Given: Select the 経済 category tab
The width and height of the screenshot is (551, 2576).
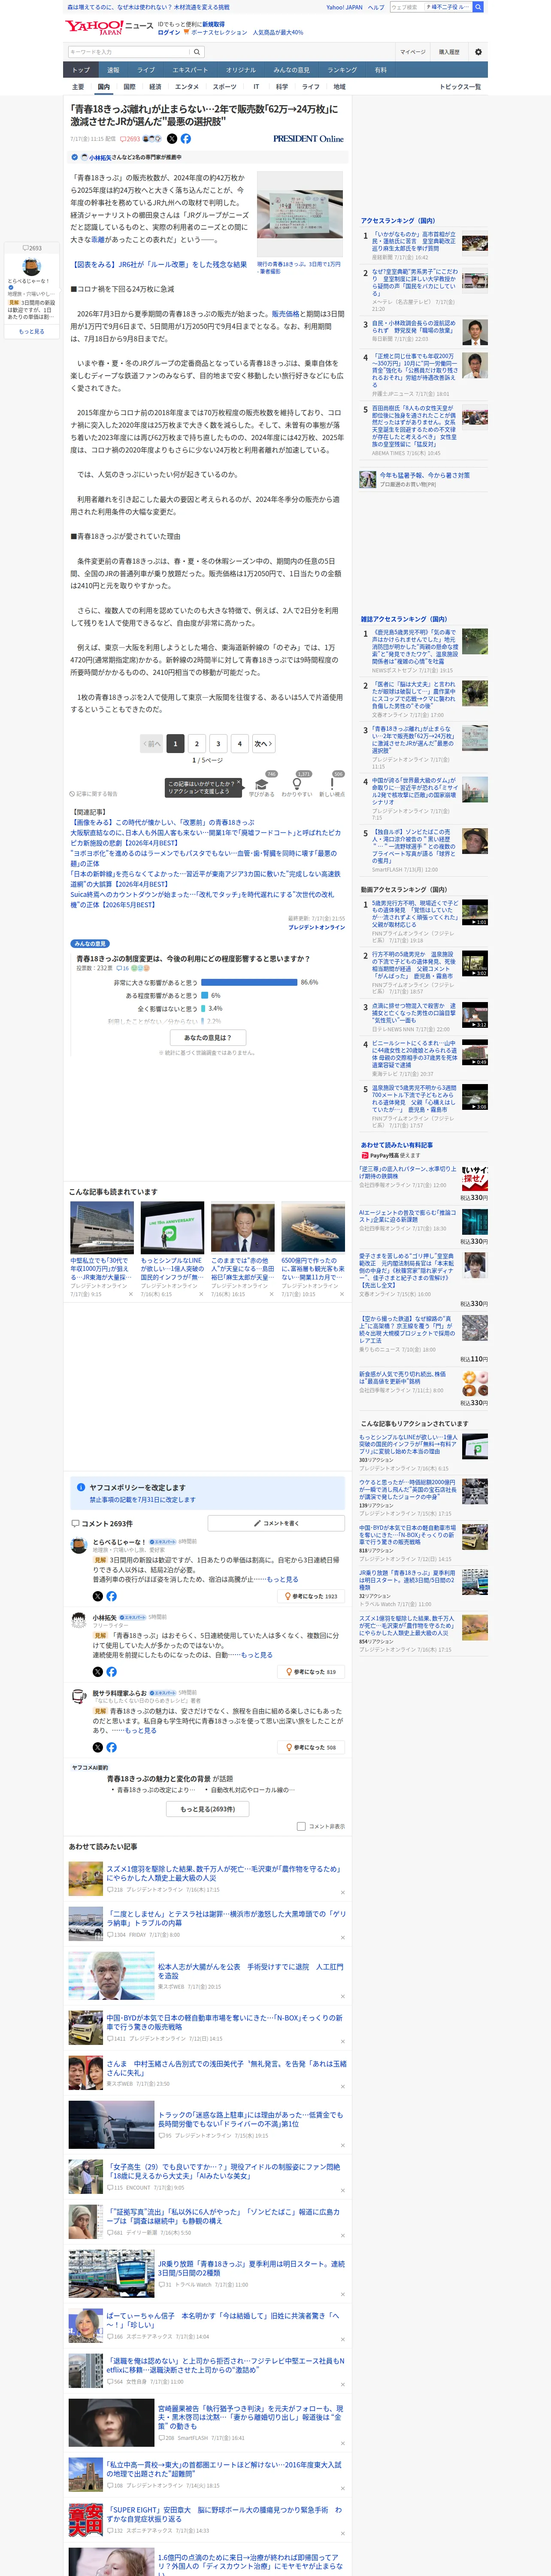Looking at the screenshot, I should tap(155, 87).
